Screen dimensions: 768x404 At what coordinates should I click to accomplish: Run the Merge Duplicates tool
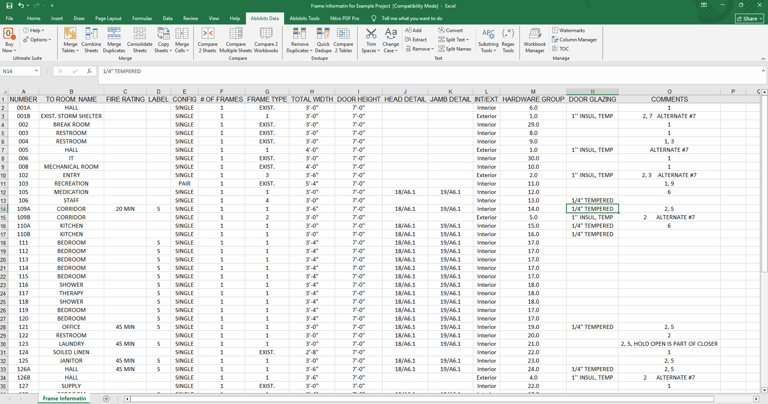pos(114,40)
